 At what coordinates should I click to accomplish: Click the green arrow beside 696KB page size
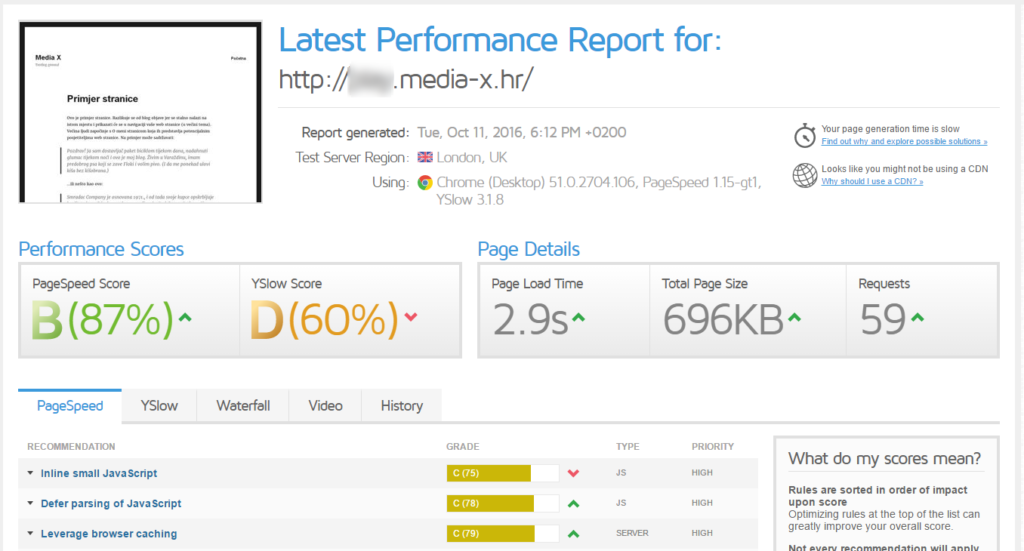click(x=794, y=318)
